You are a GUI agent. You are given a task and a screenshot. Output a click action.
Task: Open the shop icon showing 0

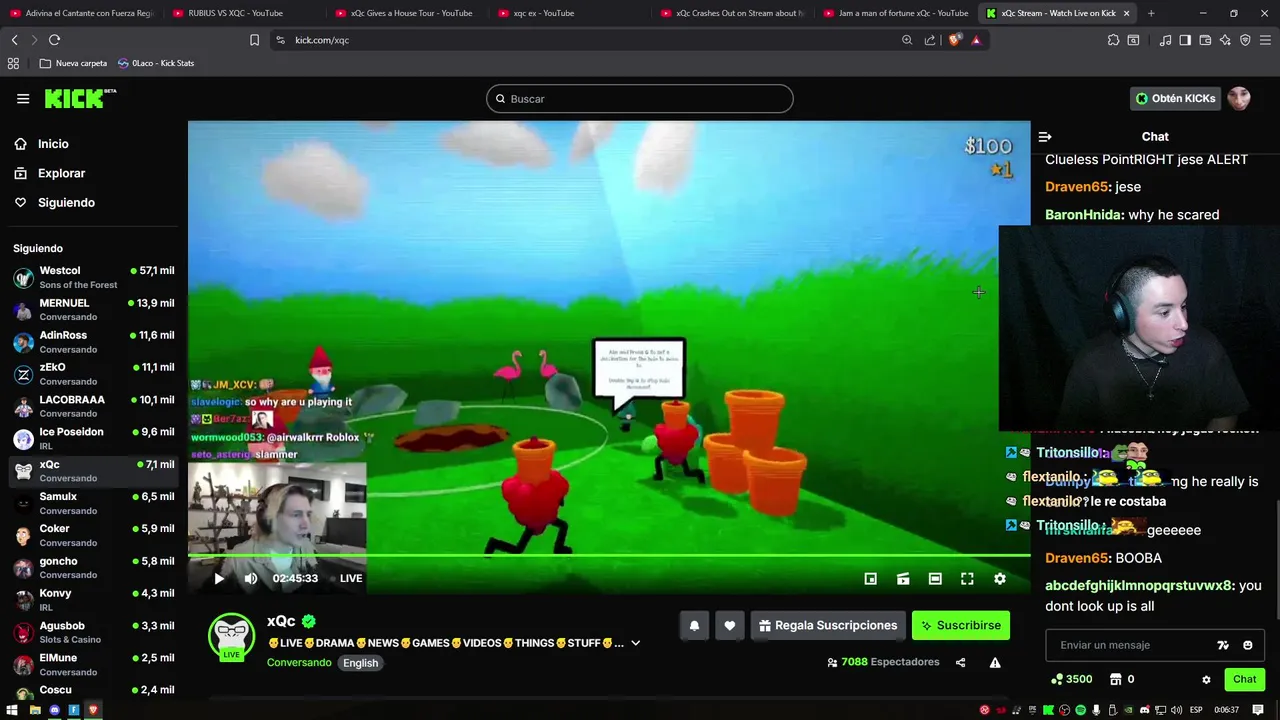[x=1122, y=680]
